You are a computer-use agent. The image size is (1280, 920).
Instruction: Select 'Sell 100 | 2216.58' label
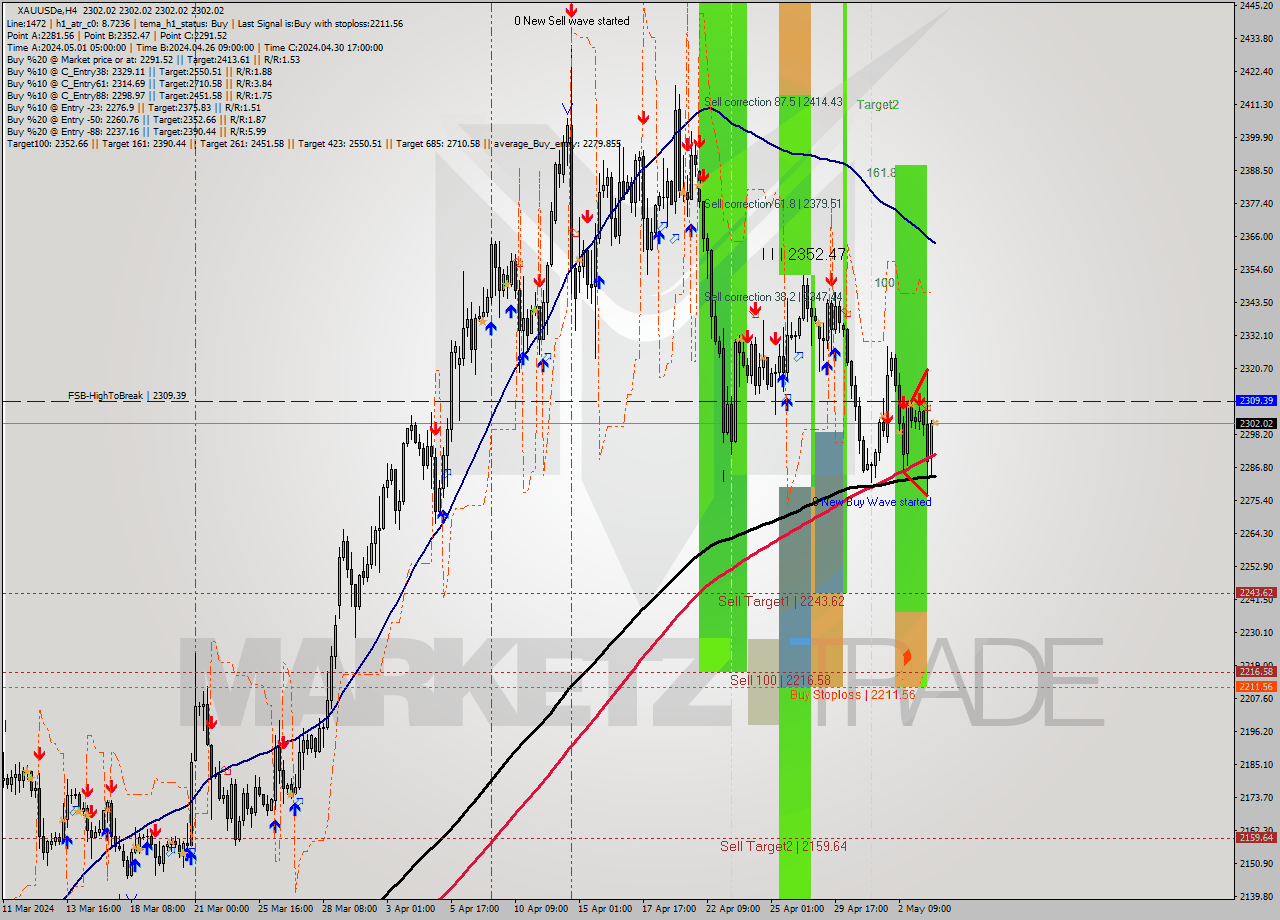pos(780,680)
